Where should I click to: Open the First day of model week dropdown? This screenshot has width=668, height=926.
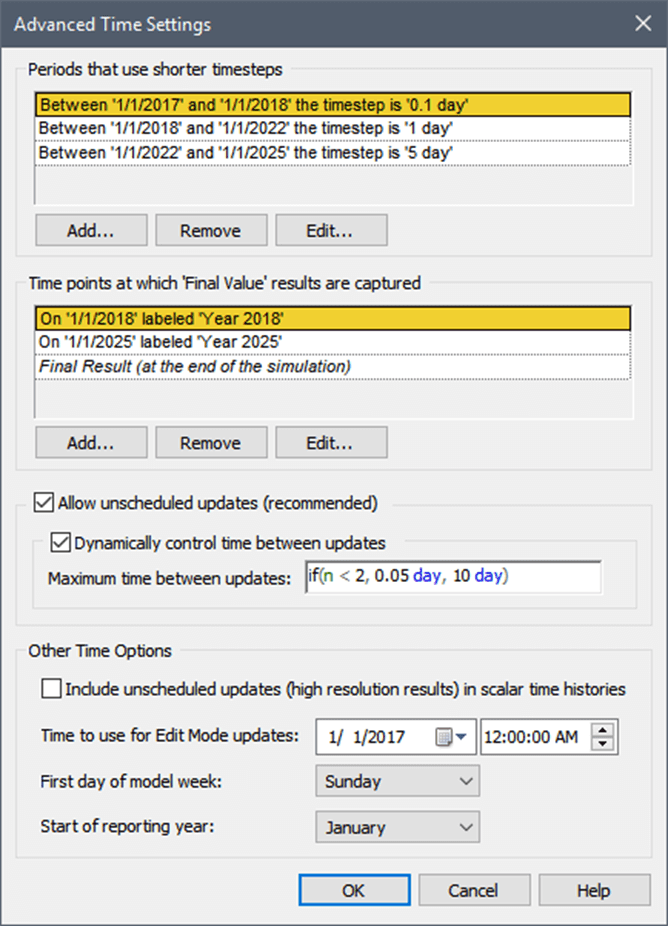397,781
